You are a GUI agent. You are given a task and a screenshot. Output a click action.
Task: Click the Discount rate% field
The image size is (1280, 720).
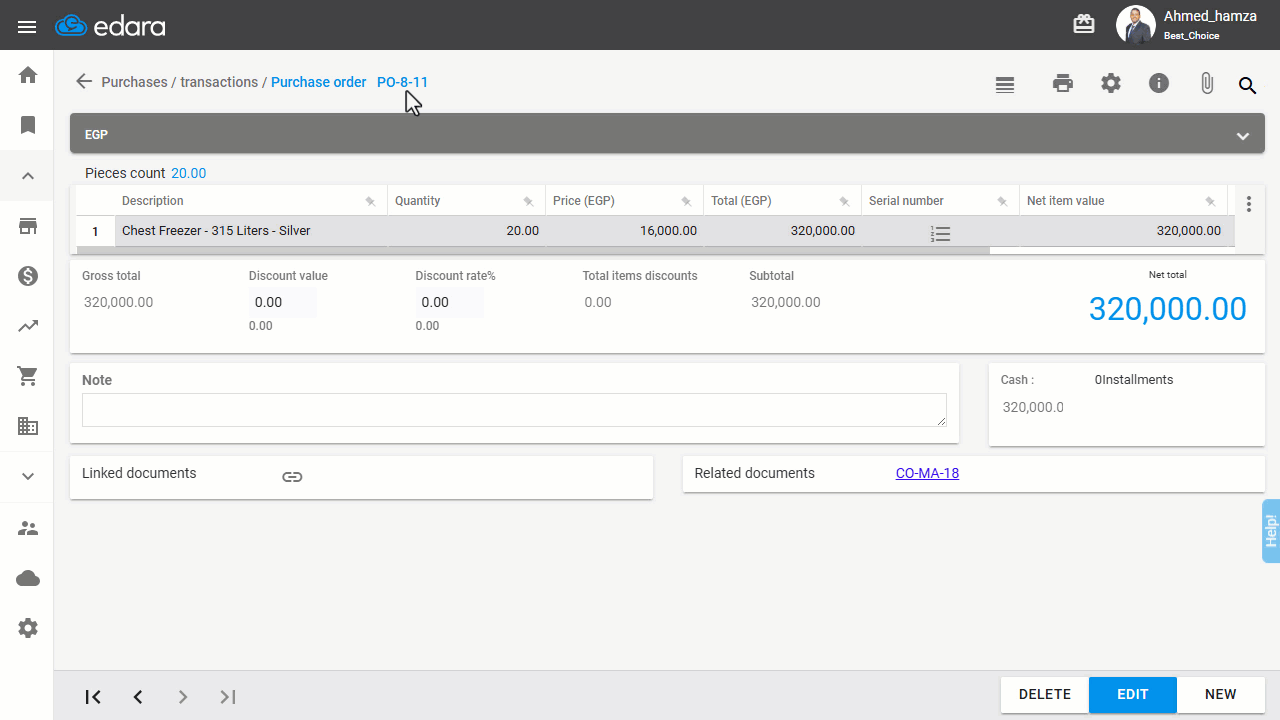click(x=449, y=302)
